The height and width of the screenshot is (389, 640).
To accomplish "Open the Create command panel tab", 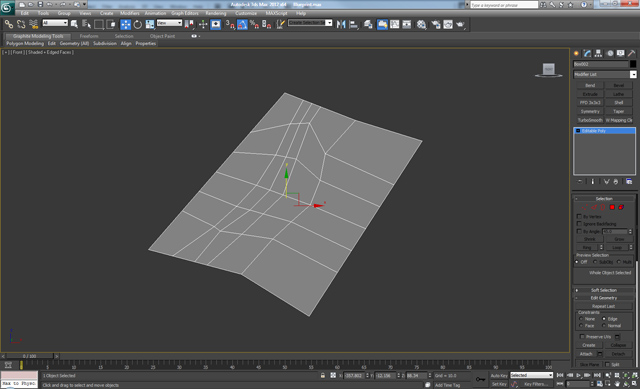I will tap(576, 53).
